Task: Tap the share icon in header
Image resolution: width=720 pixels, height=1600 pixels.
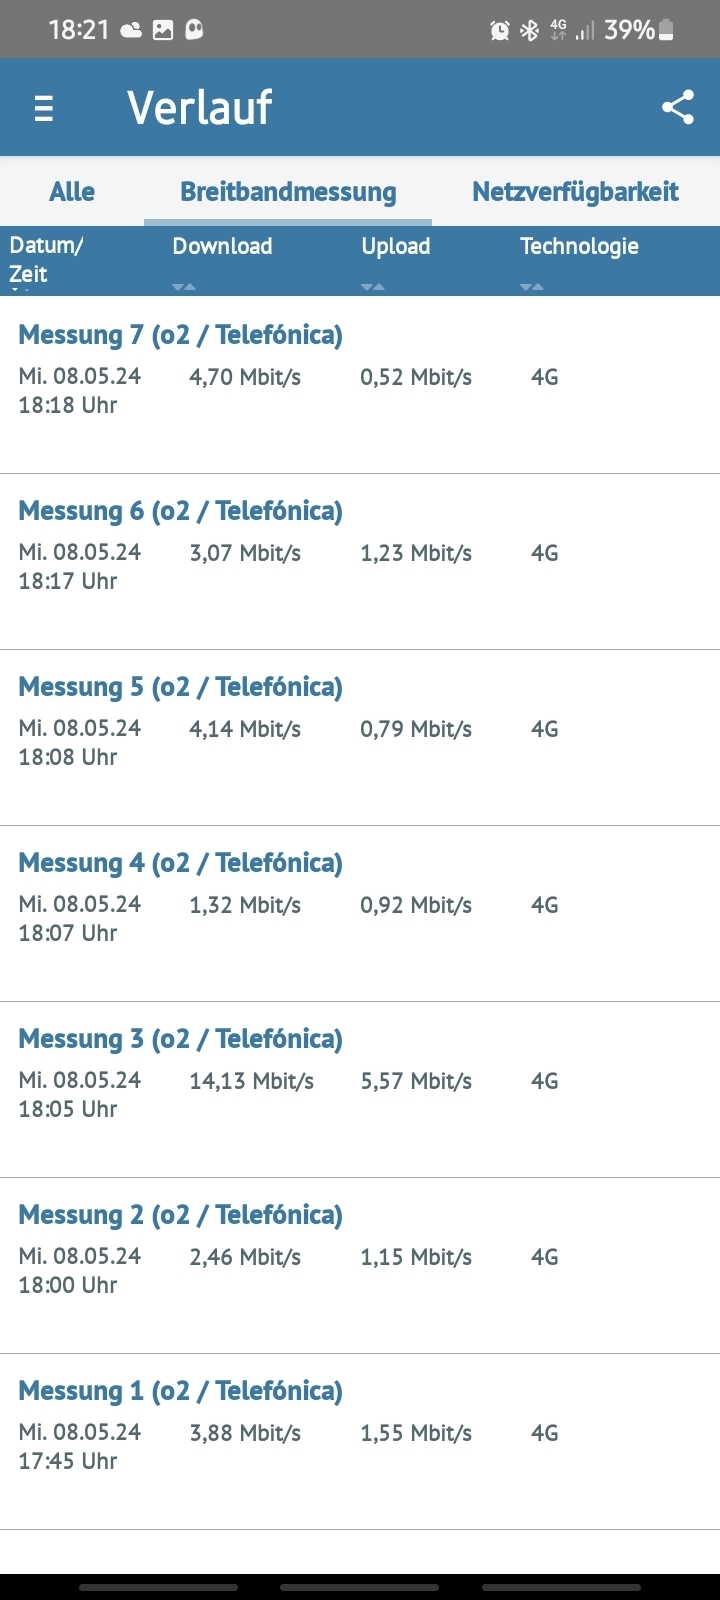Action: (x=678, y=107)
